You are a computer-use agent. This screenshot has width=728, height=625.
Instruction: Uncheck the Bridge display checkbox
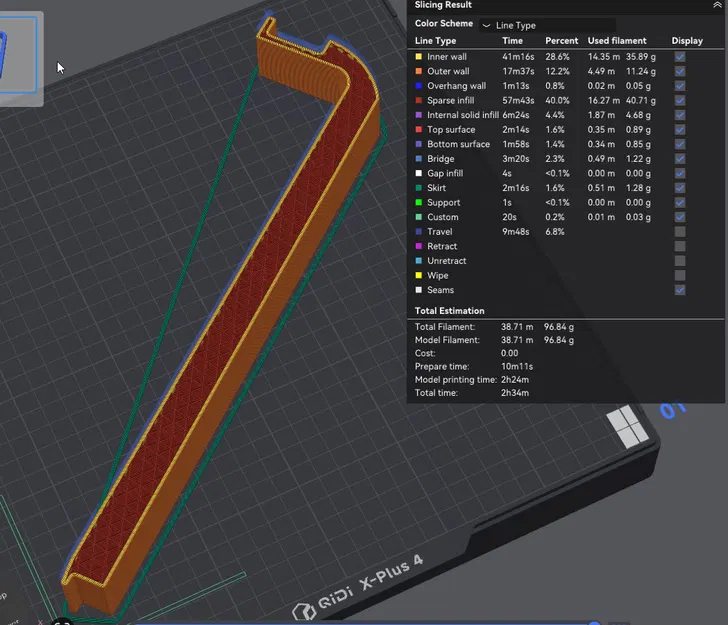[x=680, y=159]
